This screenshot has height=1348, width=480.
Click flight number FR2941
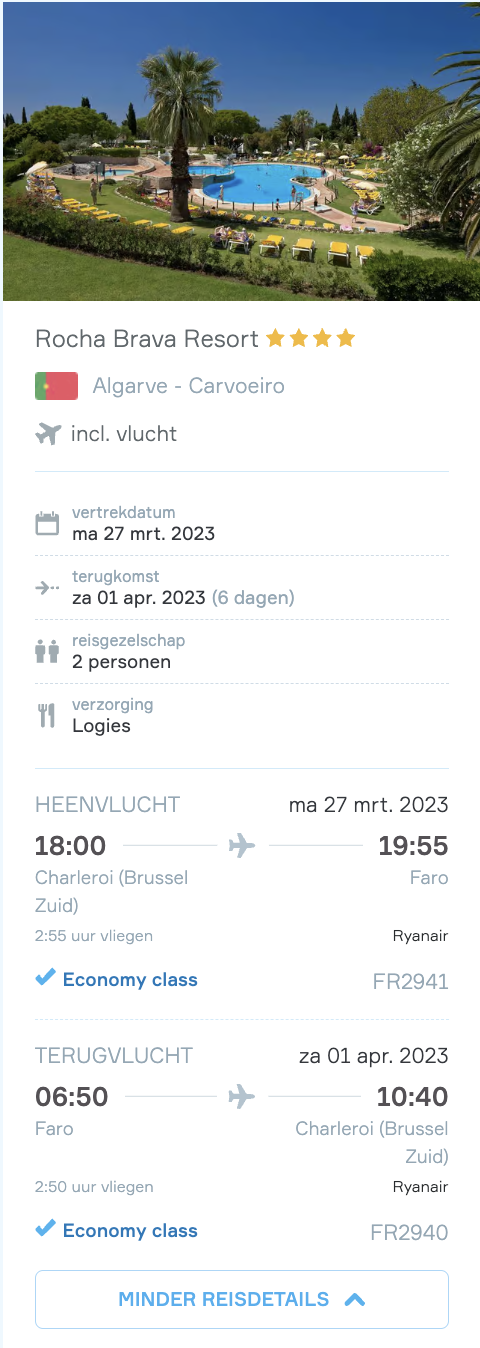411,982
